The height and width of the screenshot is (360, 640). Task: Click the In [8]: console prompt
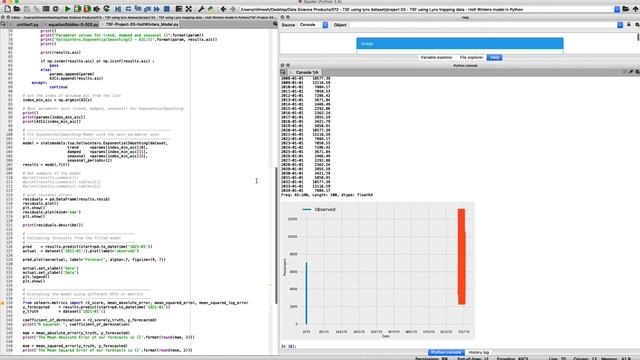289,346
